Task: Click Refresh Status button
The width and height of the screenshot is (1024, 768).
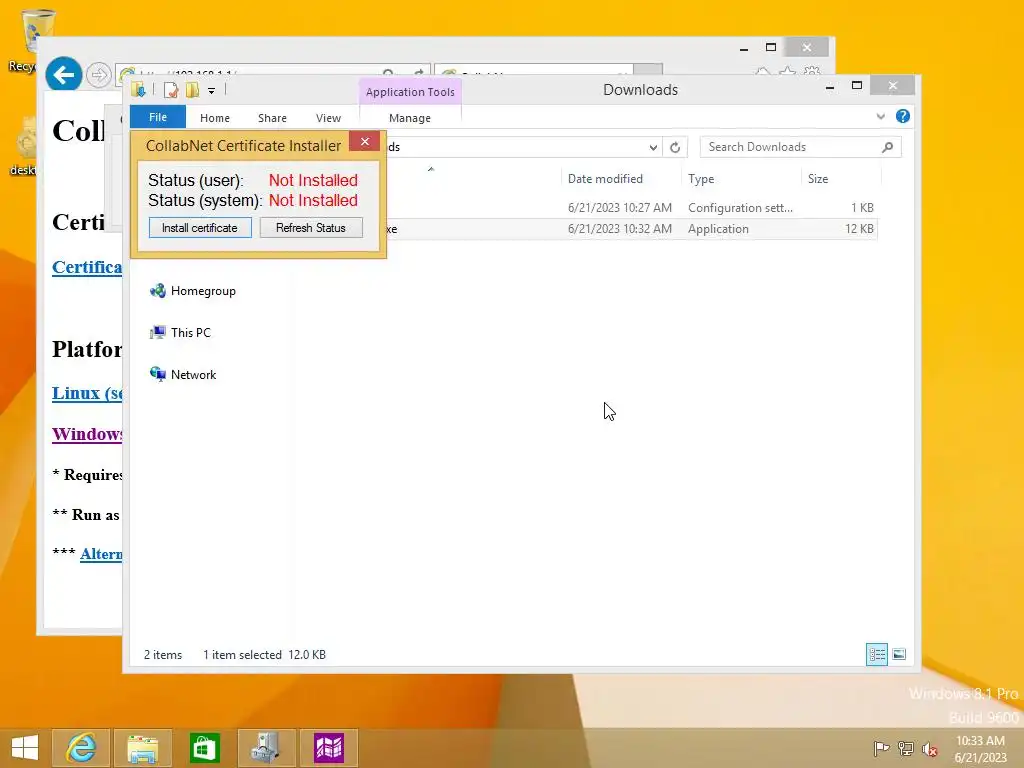Action: 311,228
